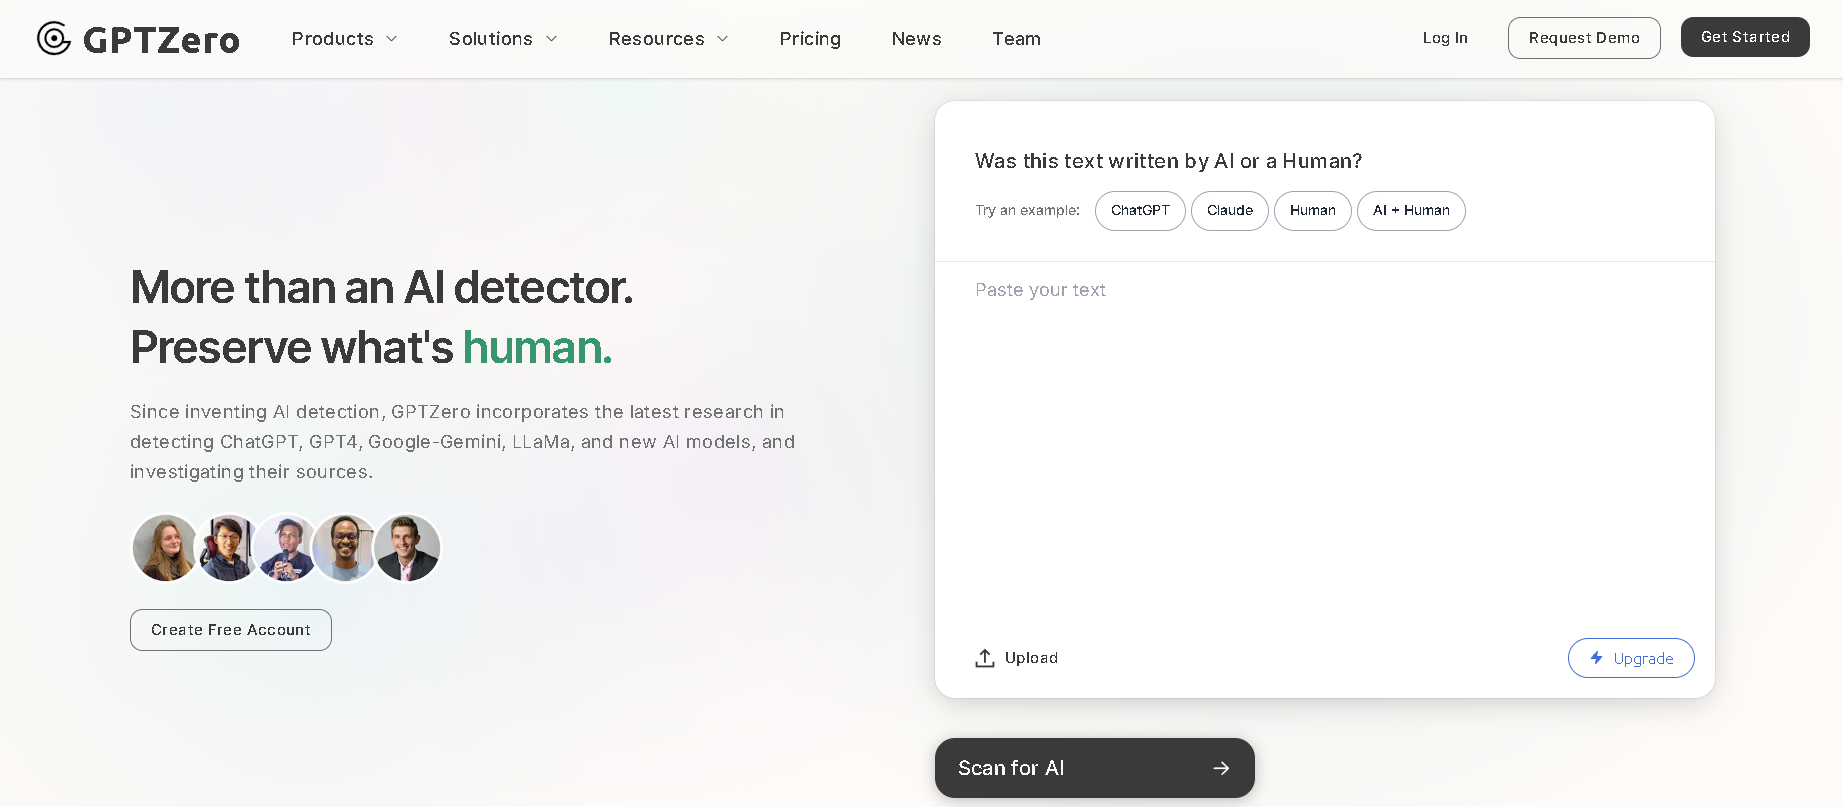Click the fourth avatar, the man with glasses

point(345,548)
